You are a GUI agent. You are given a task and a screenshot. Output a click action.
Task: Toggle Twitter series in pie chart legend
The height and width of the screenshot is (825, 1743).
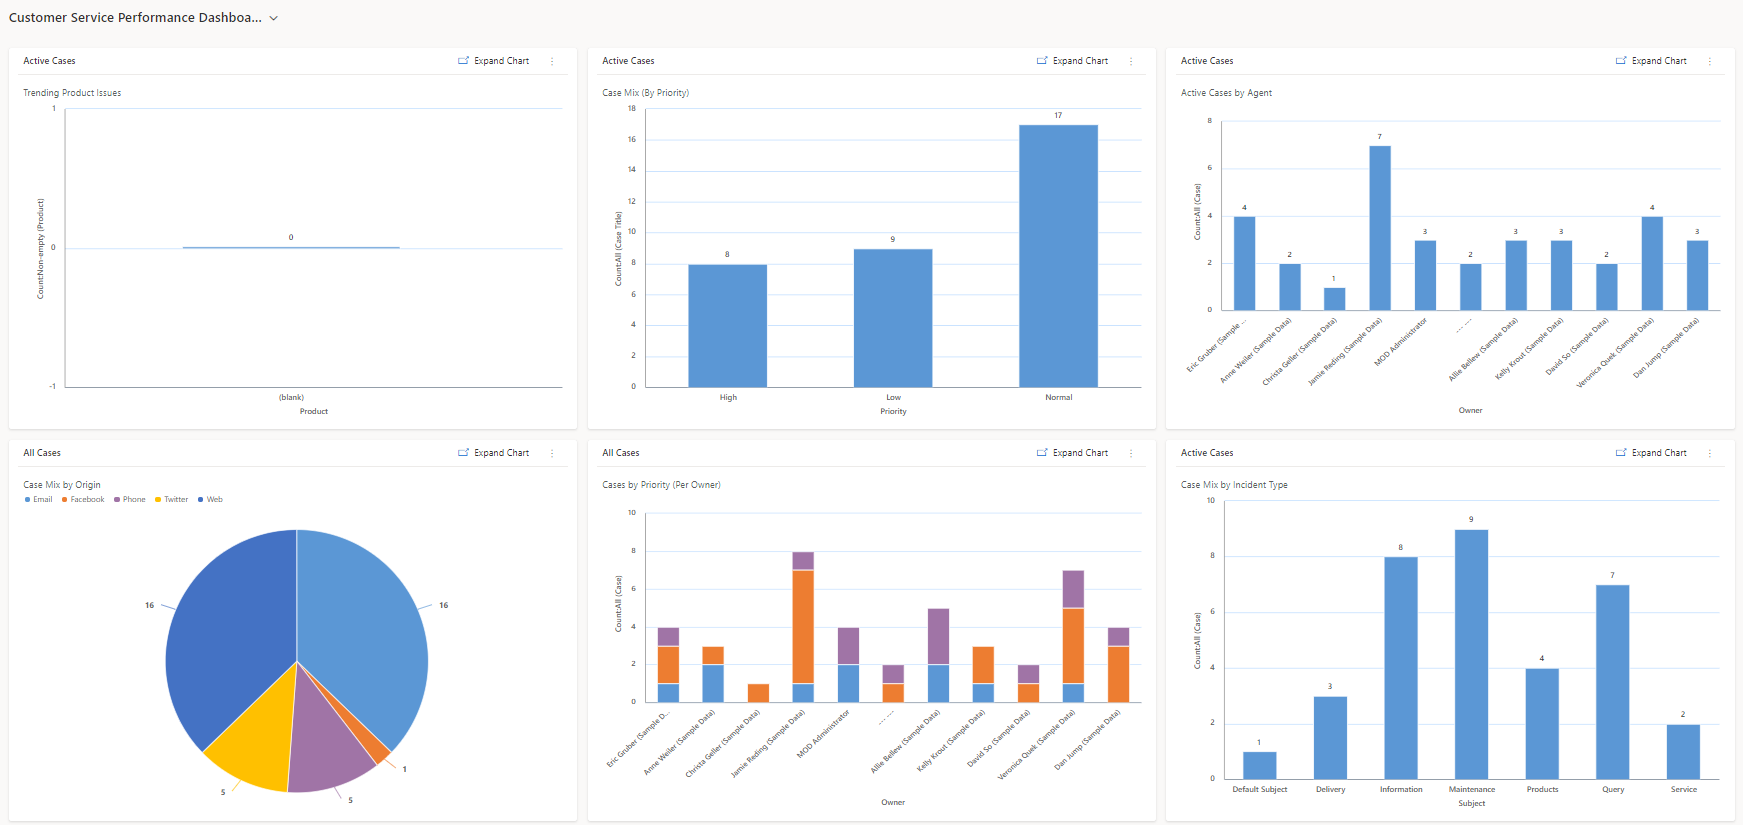[x=175, y=499]
